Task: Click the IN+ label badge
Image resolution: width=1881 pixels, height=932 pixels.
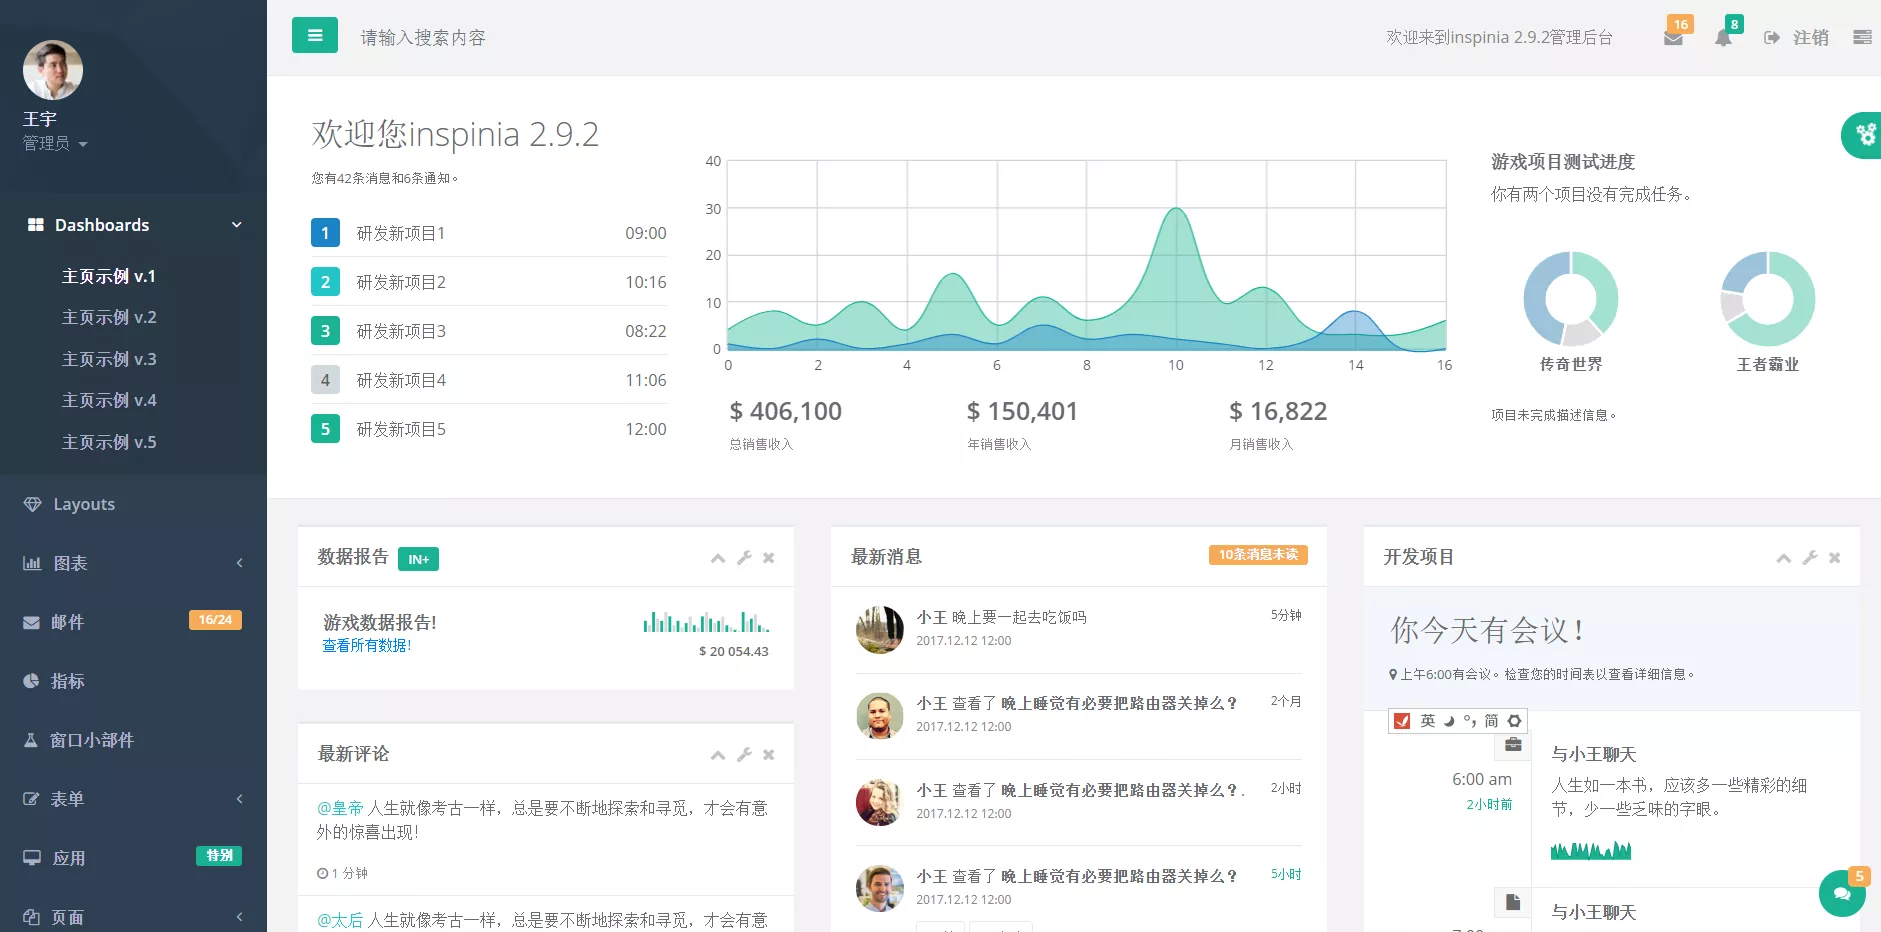Action: [x=418, y=559]
